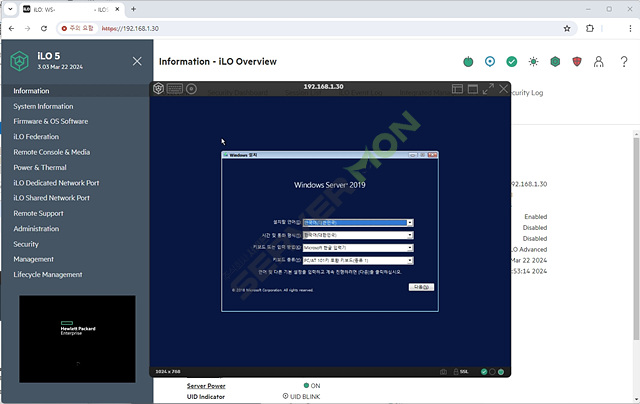Reload the browser page

click(x=44, y=29)
